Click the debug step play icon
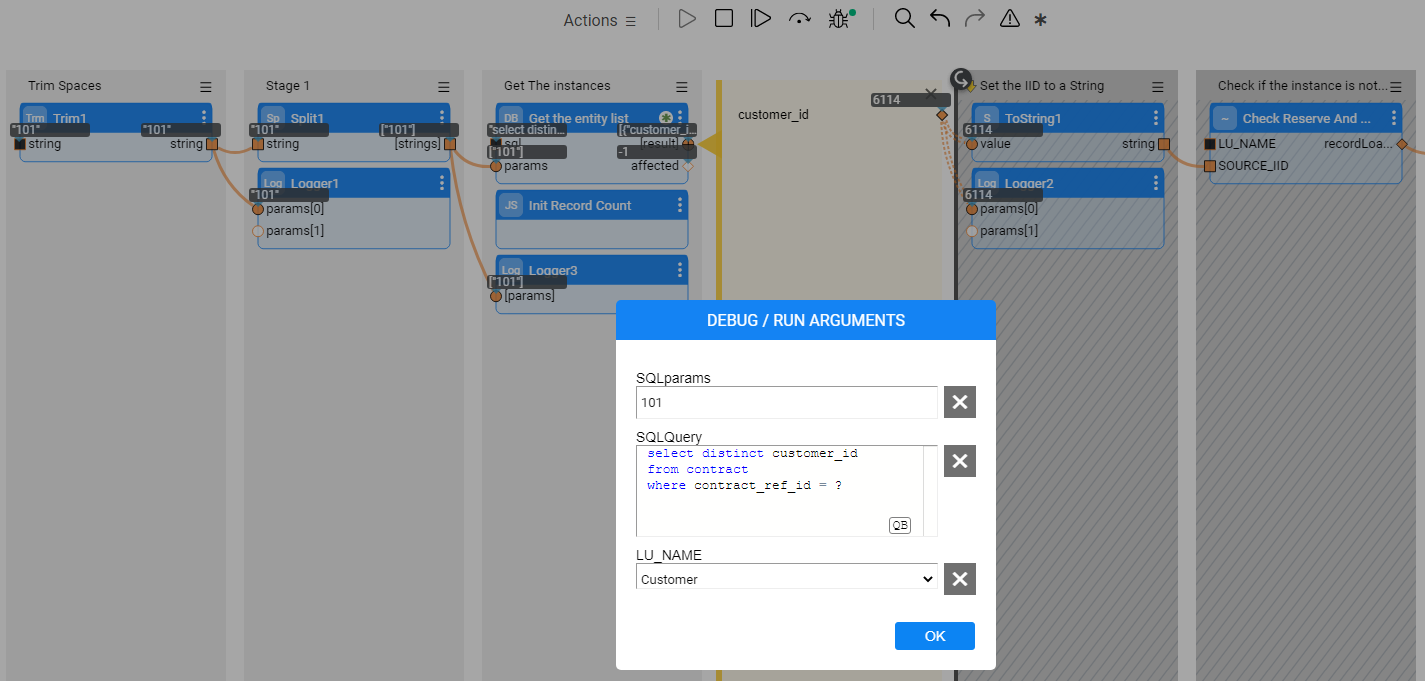 click(x=761, y=19)
